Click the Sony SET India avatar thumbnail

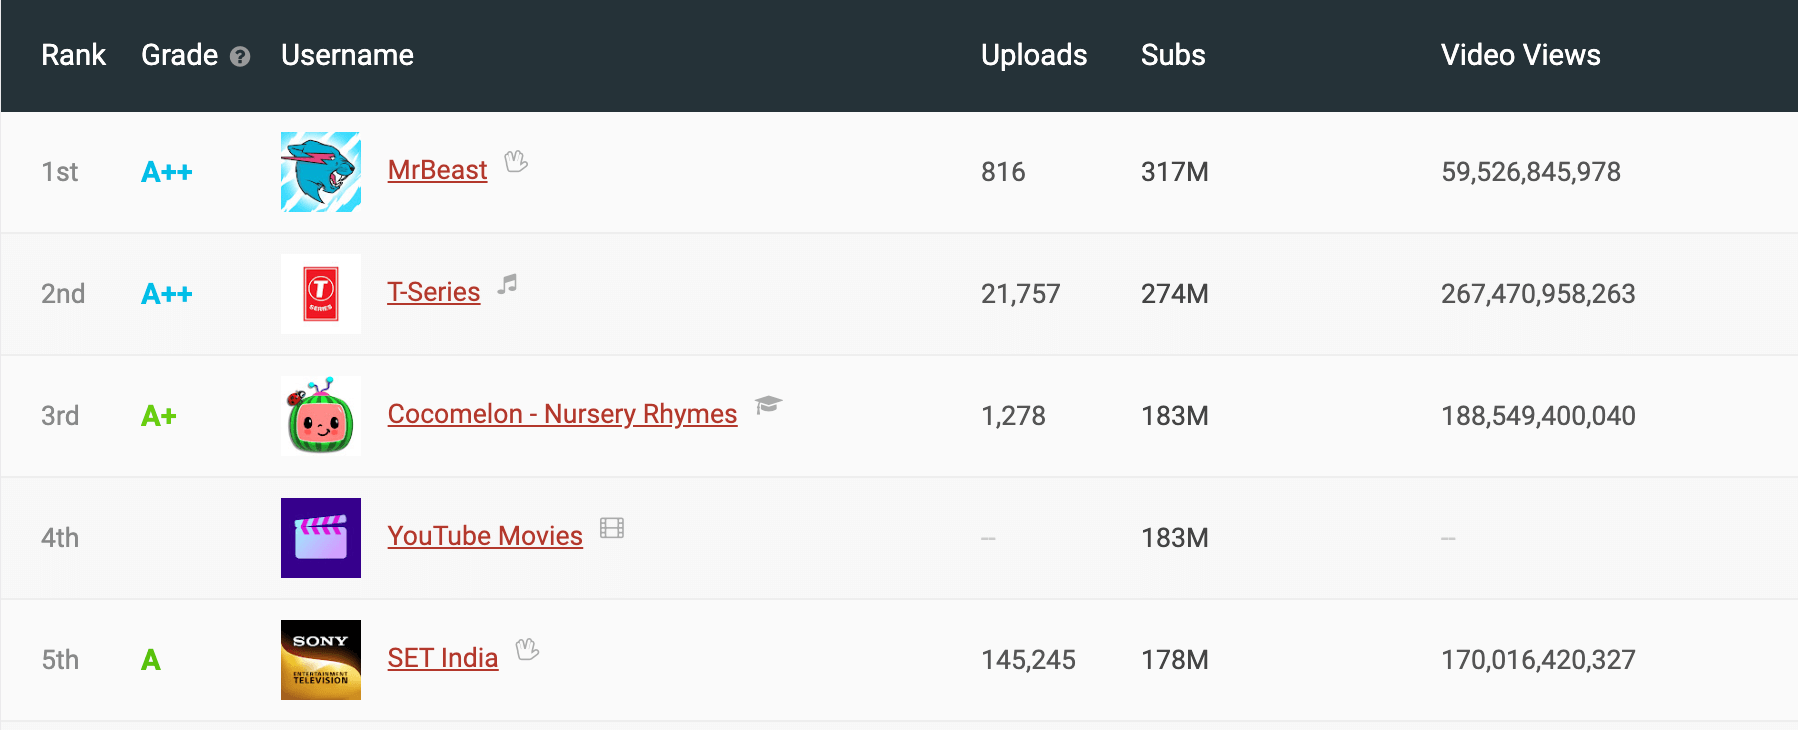pos(320,659)
